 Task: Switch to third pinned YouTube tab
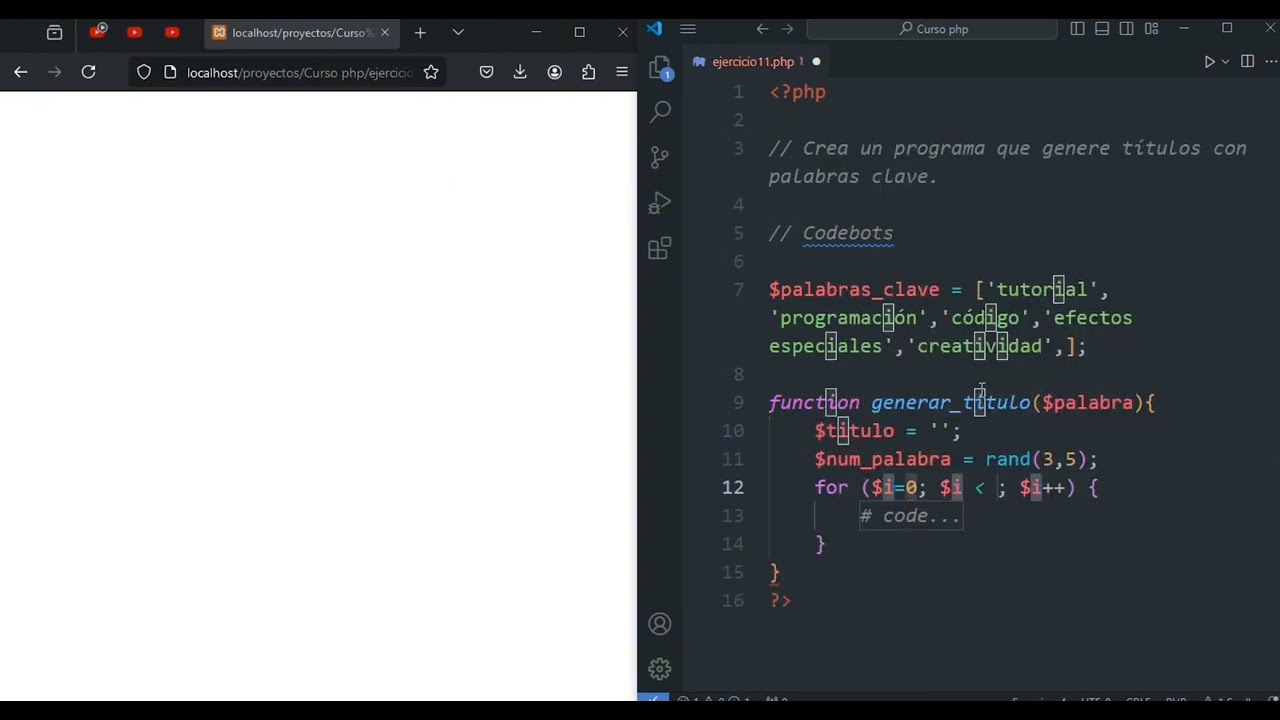pos(172,33)
